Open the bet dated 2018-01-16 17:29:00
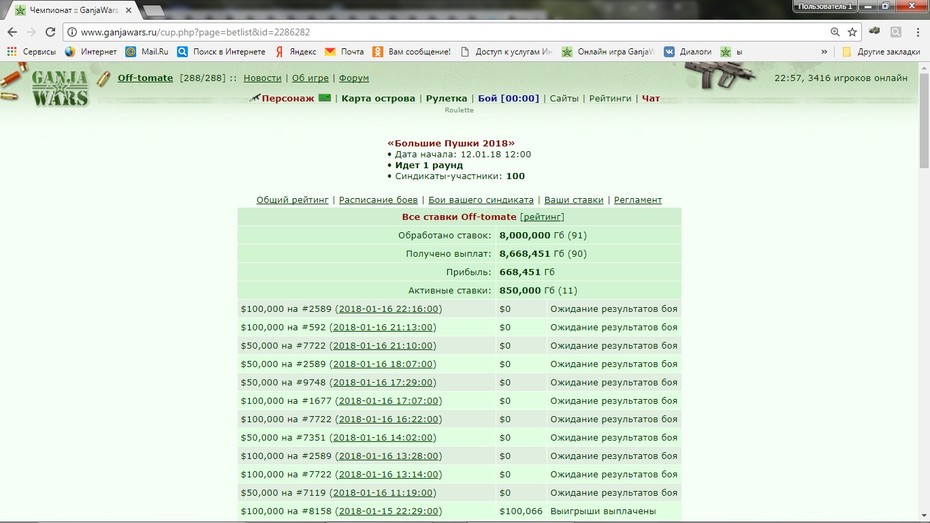Image resolution: width=930 pixels, height=523 pixels. pos(383,382)
